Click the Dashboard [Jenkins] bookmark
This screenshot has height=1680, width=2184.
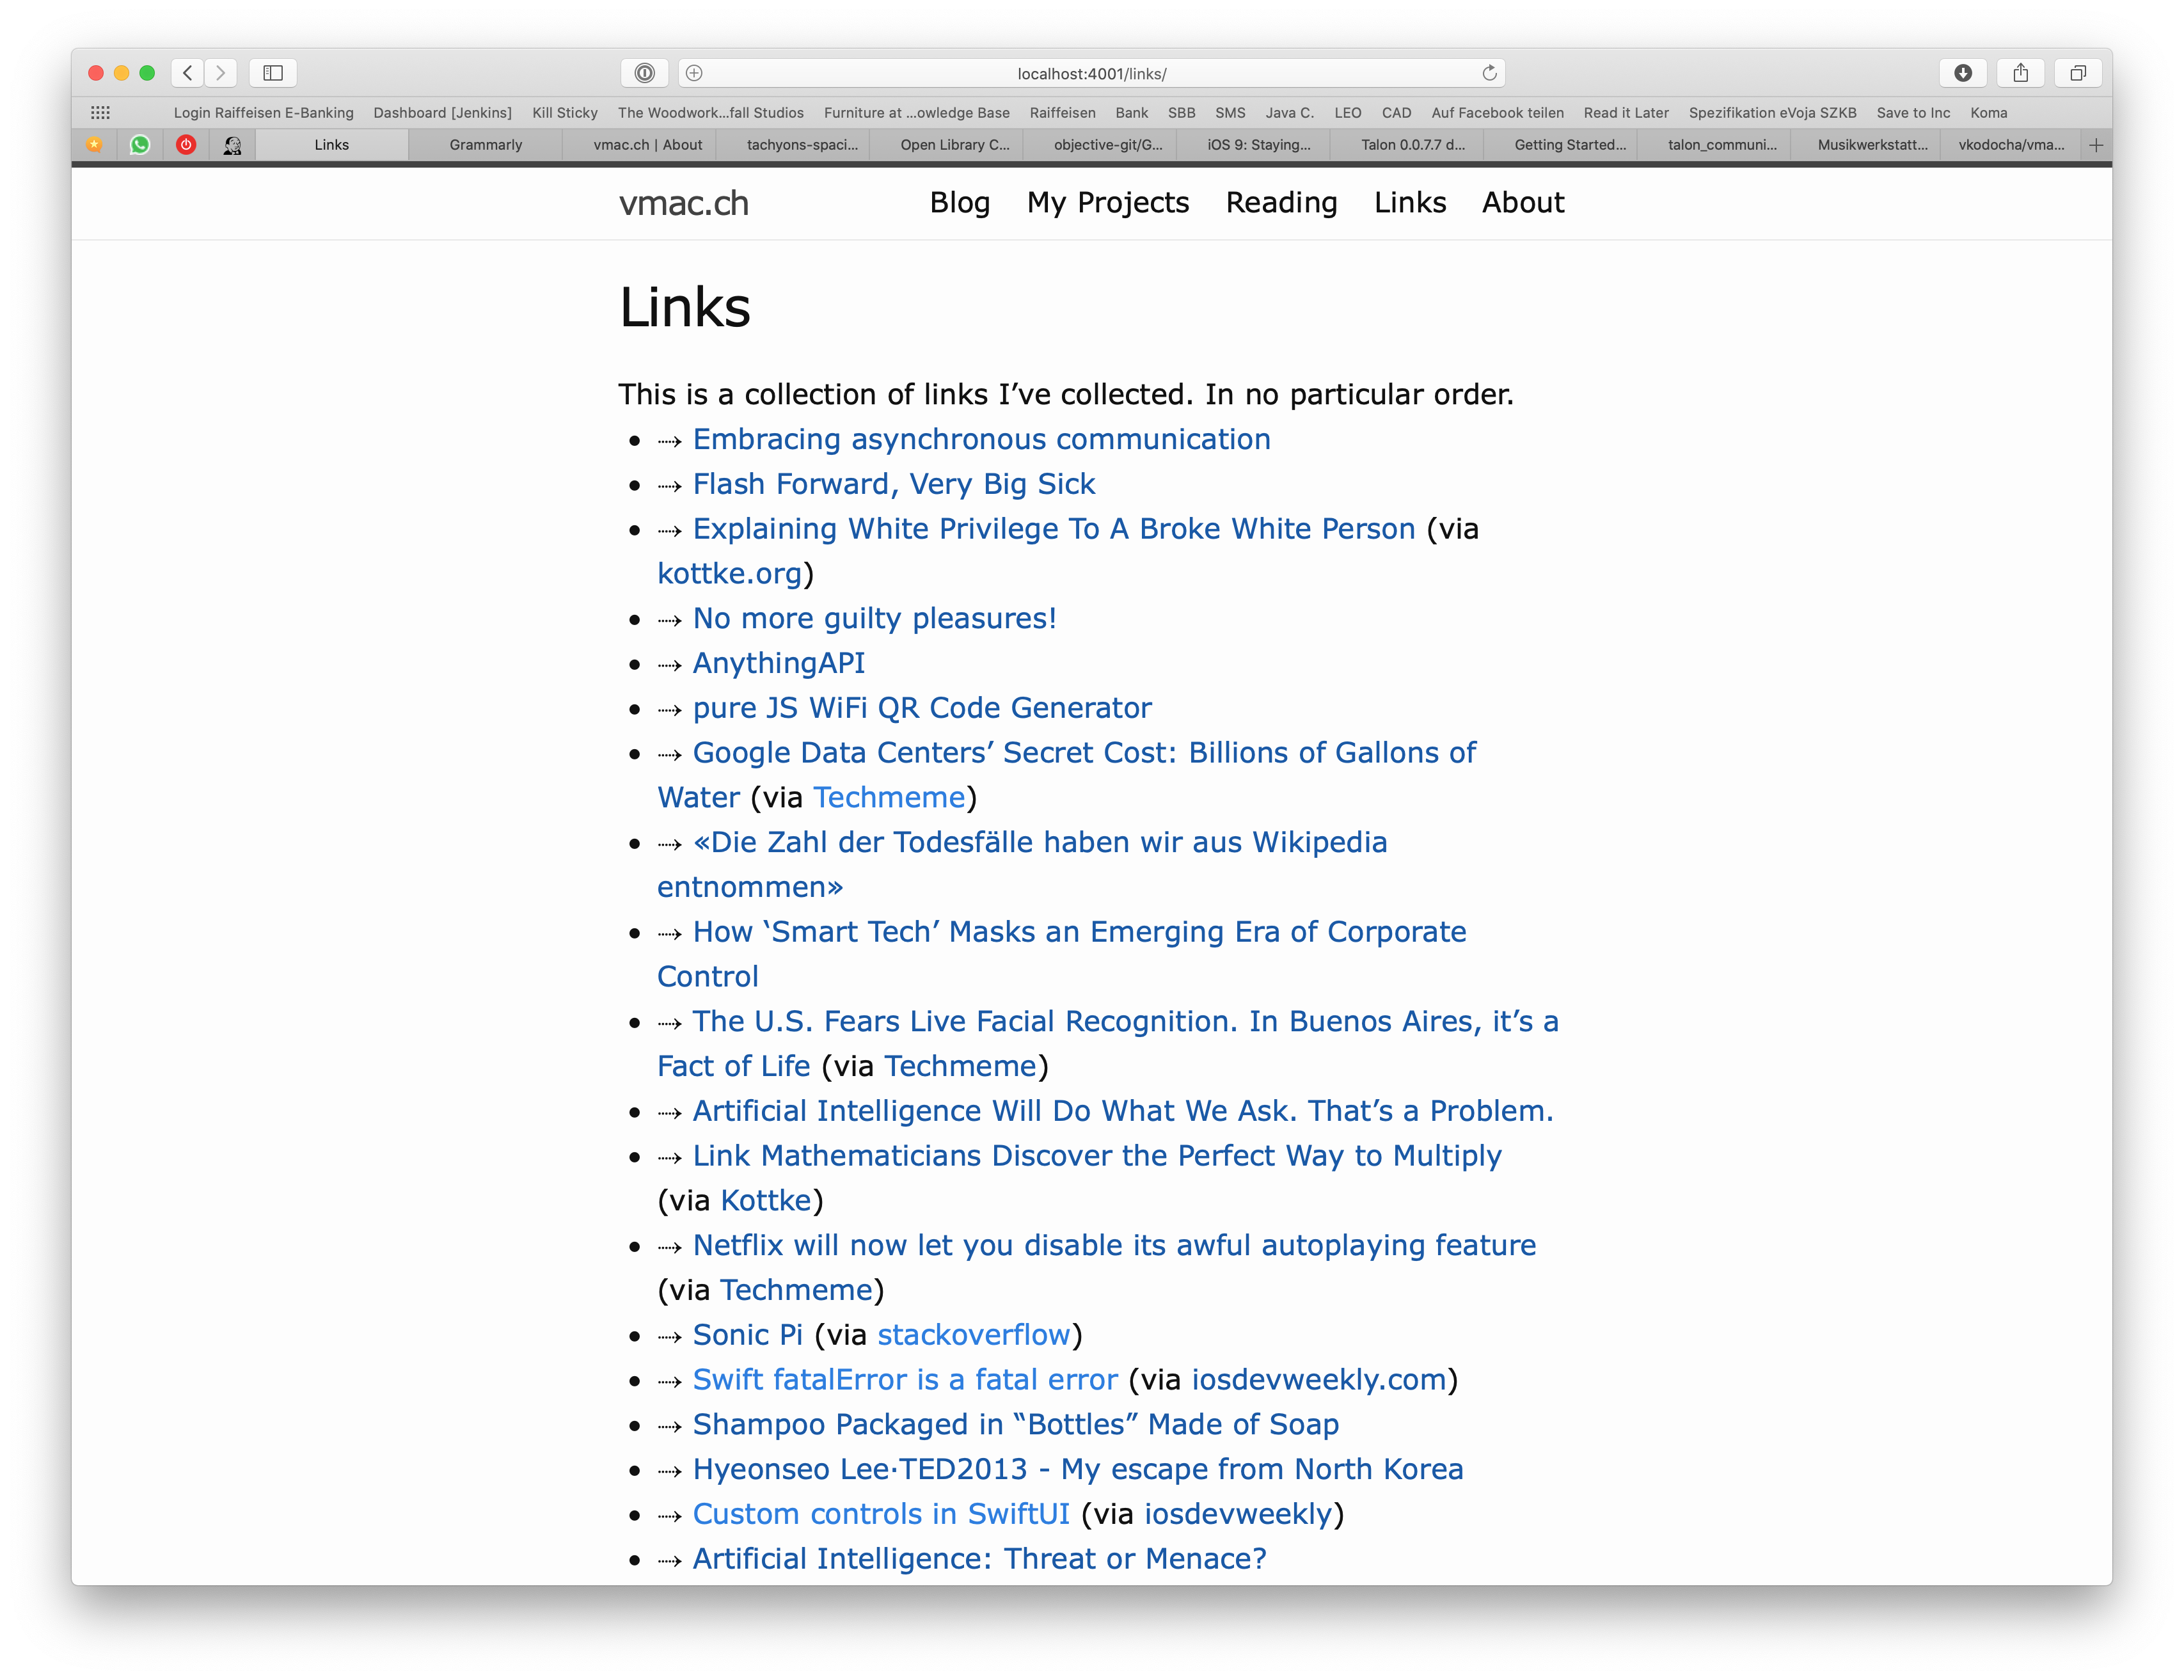pyautogui.click(x=442, y=113)
